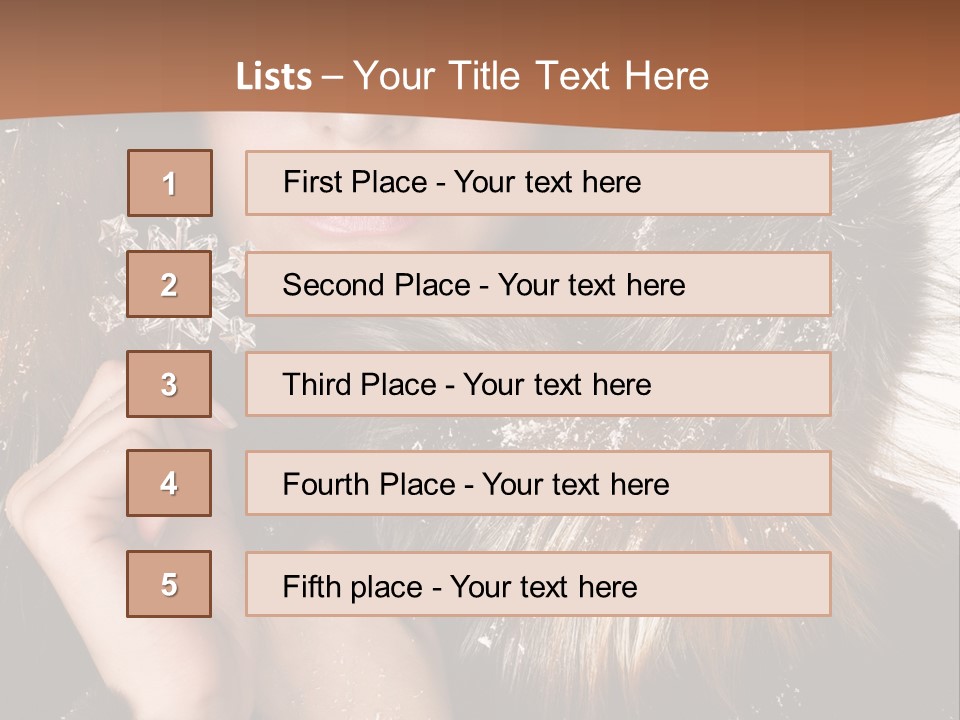Click the text Second Place
Screen dimensions: 960x720
[x=377, y=285]
